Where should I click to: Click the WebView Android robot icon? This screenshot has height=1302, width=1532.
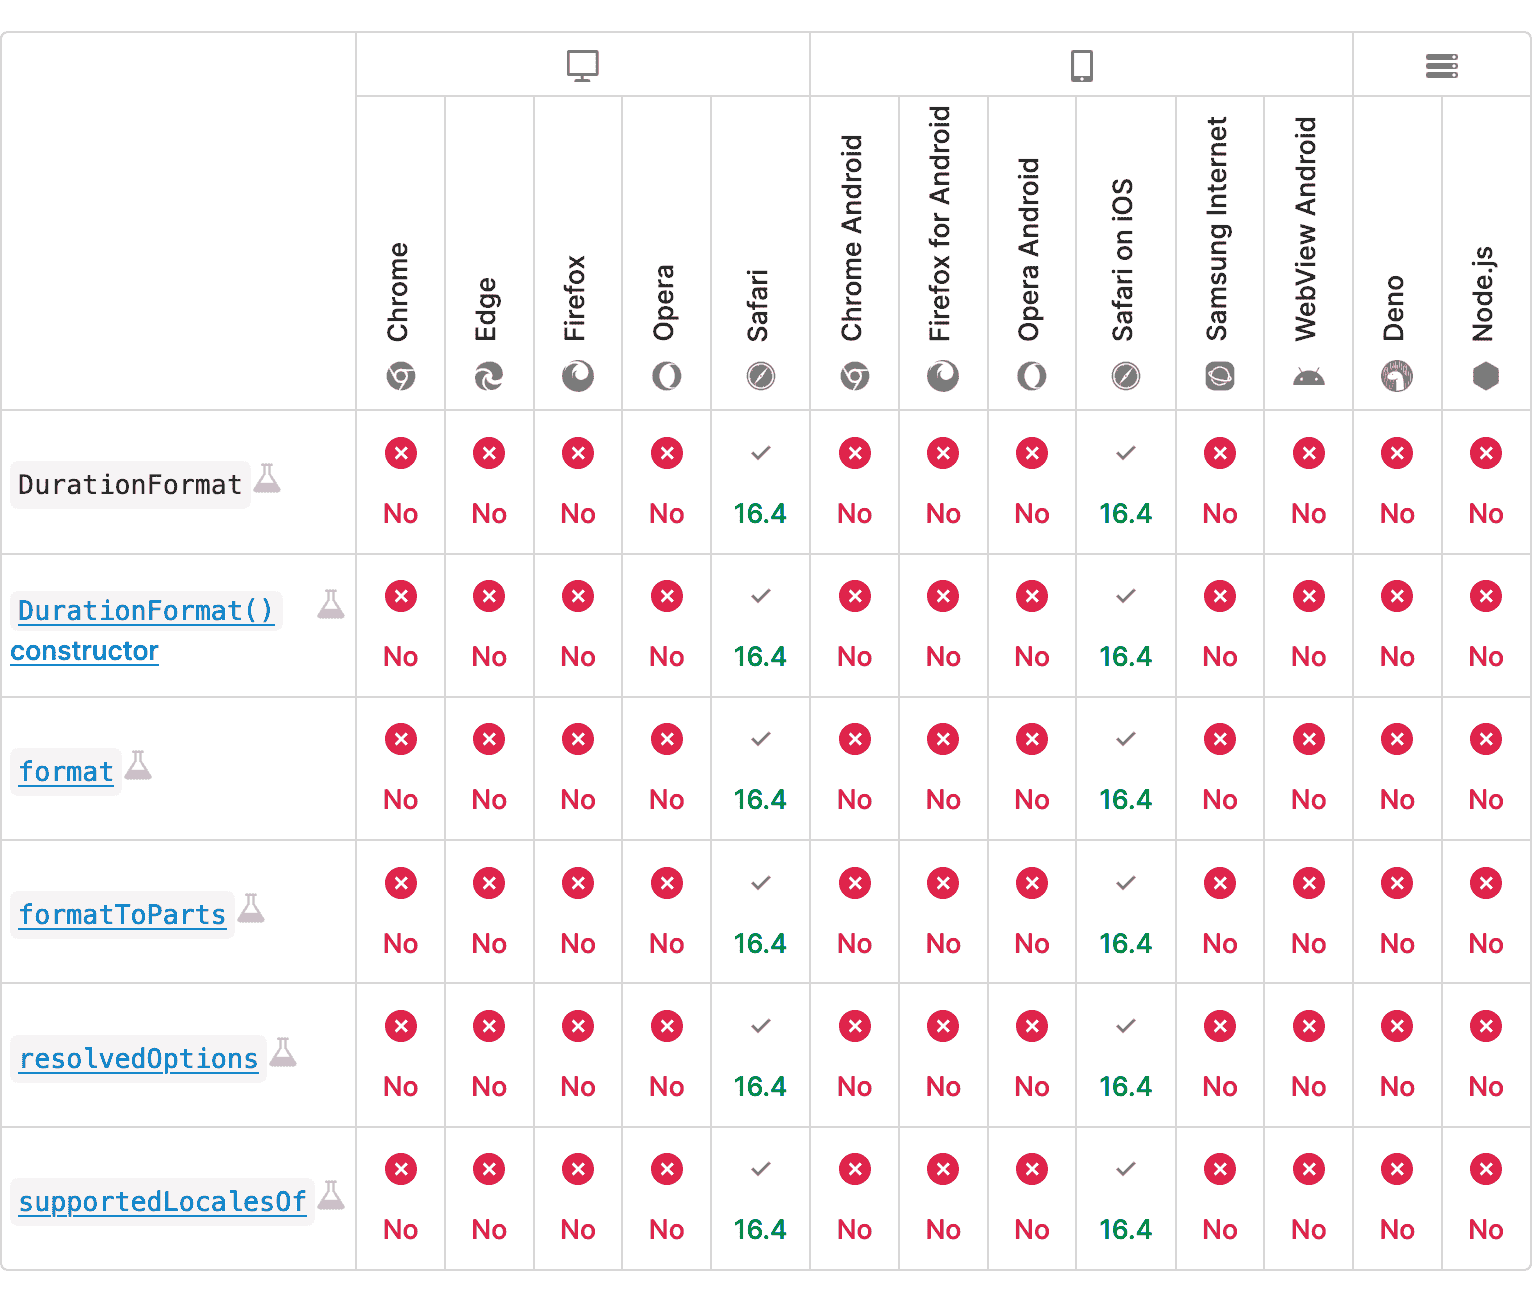[1308, 377]
